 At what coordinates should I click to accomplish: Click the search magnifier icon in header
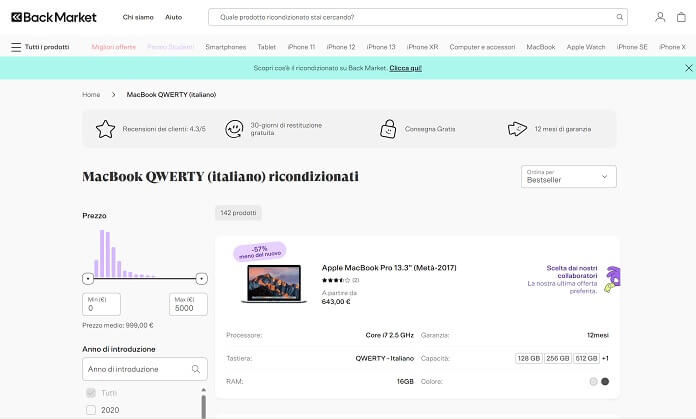click(x=620, y=17)
